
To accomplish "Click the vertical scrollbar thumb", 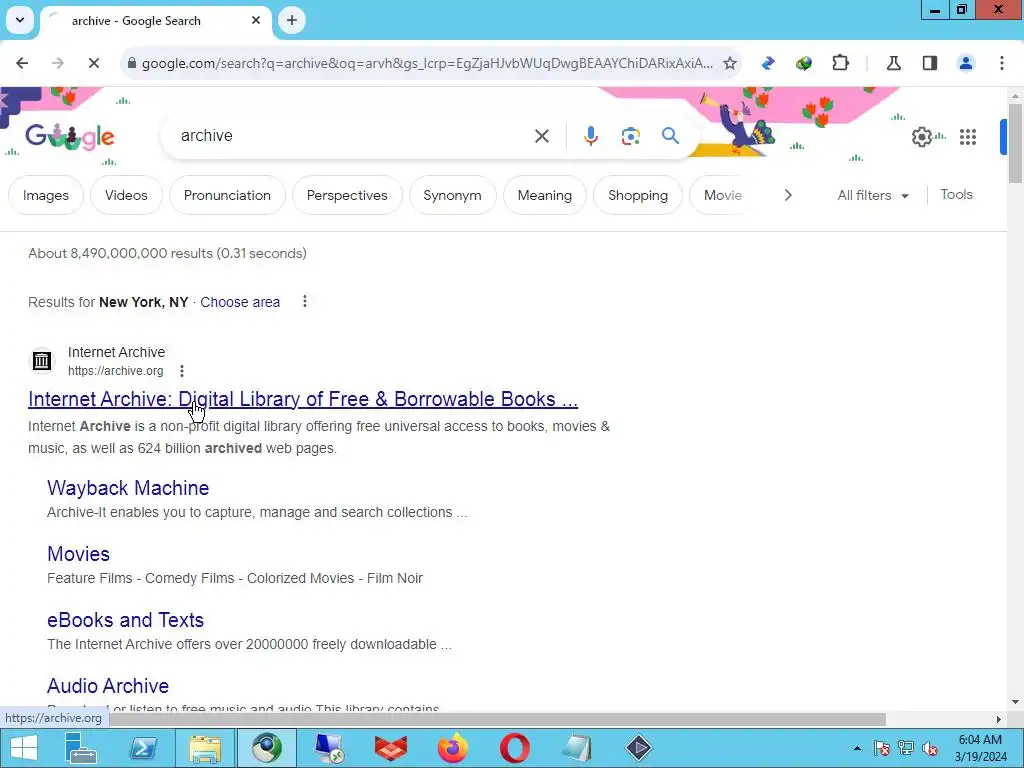I will click(1015, 142).
